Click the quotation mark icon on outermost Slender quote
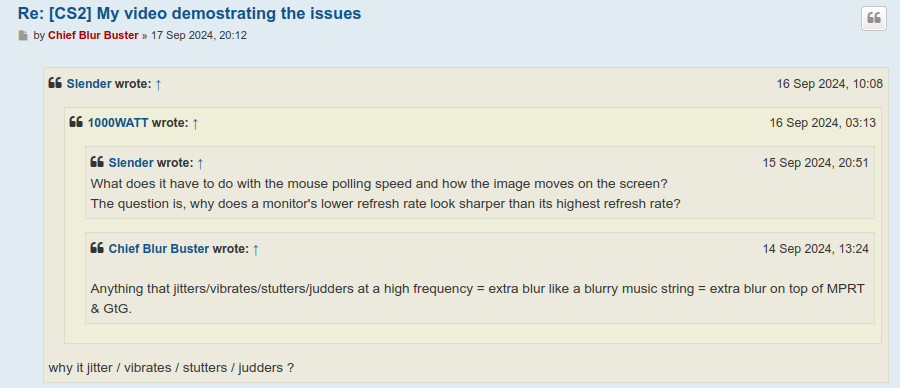 point(55,83)
